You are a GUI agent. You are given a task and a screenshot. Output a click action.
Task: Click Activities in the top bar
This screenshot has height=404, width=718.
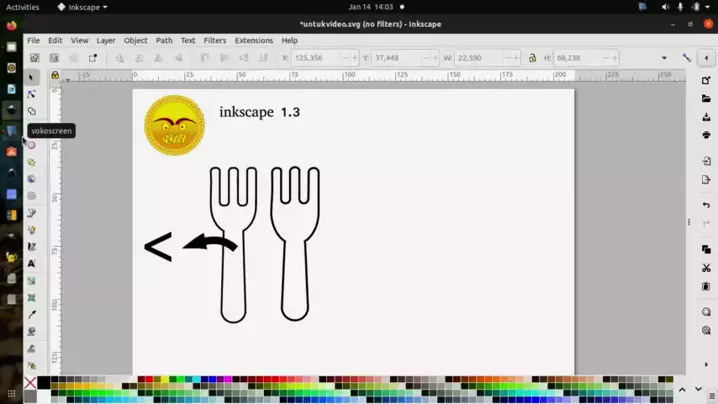22,7
